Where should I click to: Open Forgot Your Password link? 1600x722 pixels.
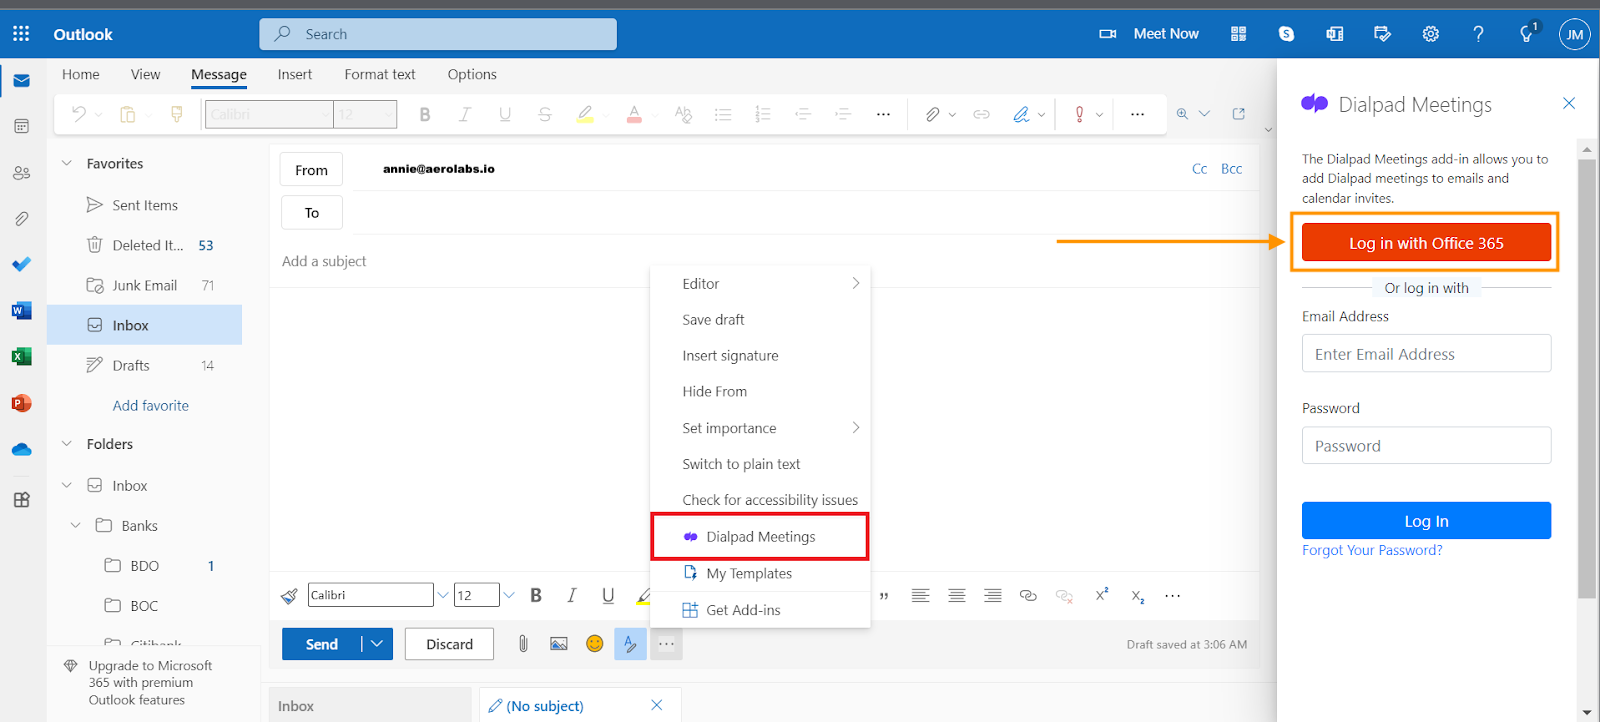pyautogui.click(x=1372, y=550)
